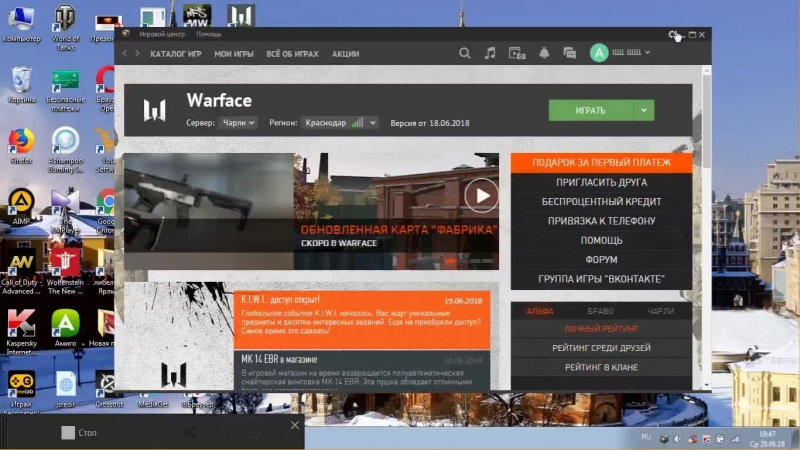Image resolution: width=800 pixels, height=450 pixels.
Task: Open the settings gear in the title bar
Action: click(x=673, y=34)
